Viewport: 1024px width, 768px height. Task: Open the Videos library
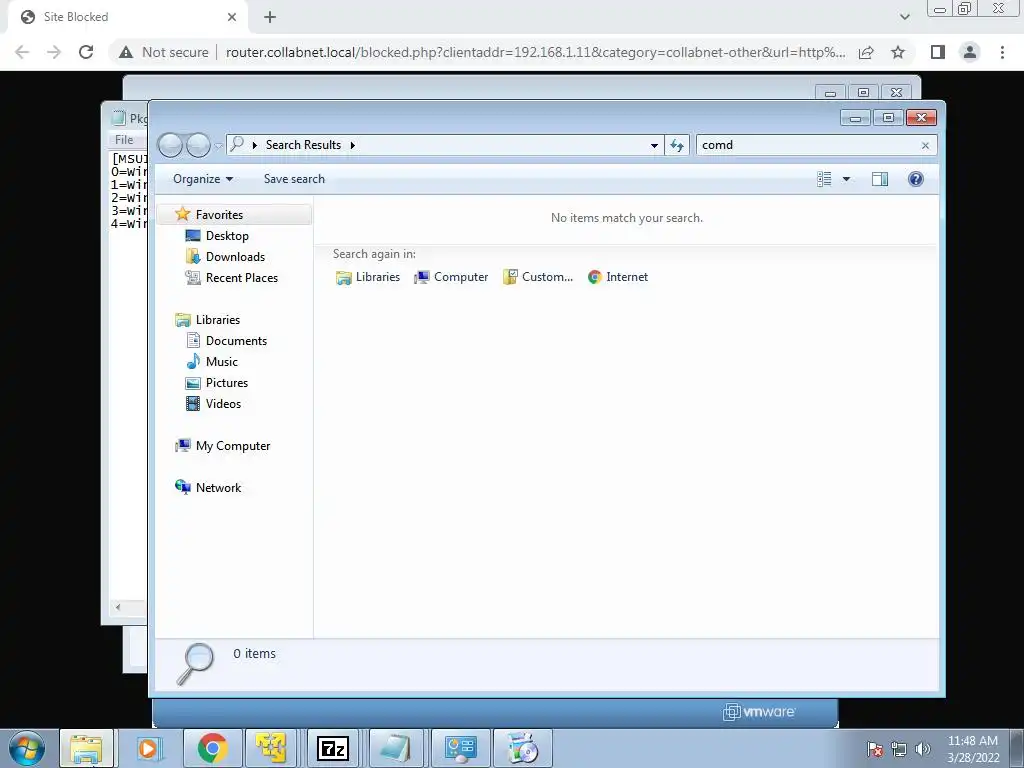(x=223, y=404)
